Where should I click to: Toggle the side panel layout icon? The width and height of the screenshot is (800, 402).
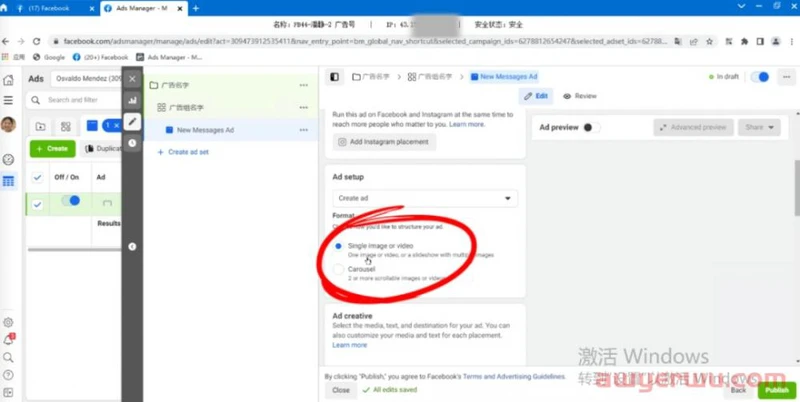(334, 77)
